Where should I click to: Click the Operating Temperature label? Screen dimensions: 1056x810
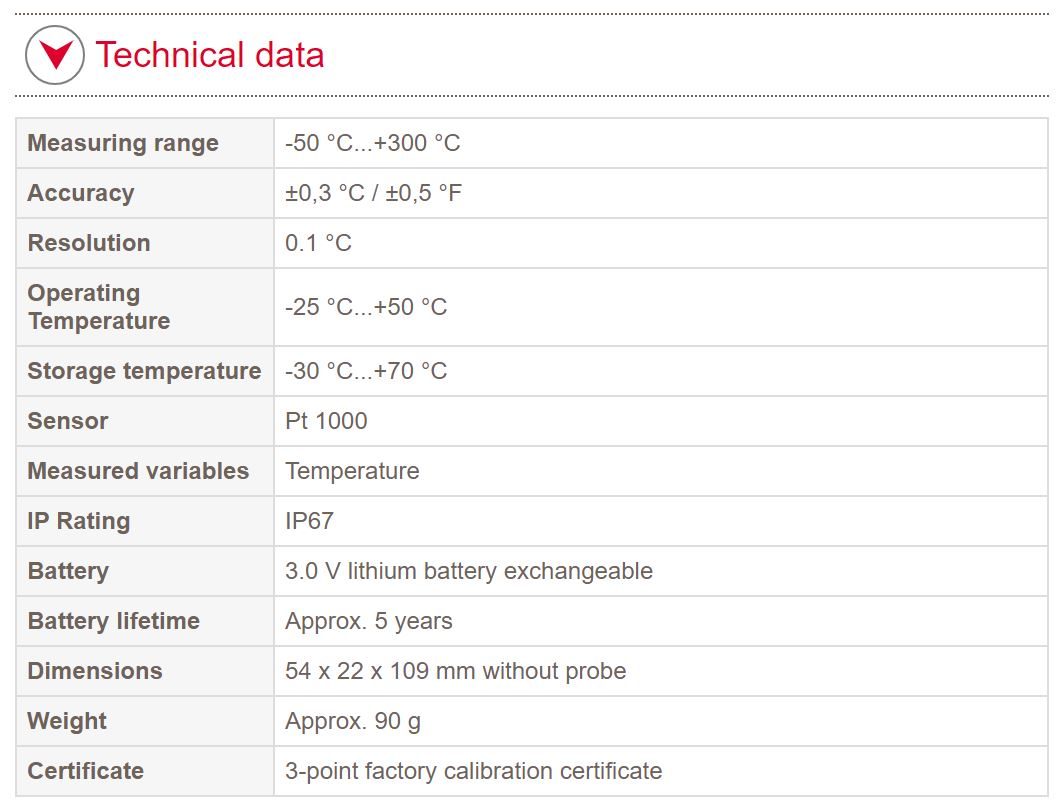[98, 307]
